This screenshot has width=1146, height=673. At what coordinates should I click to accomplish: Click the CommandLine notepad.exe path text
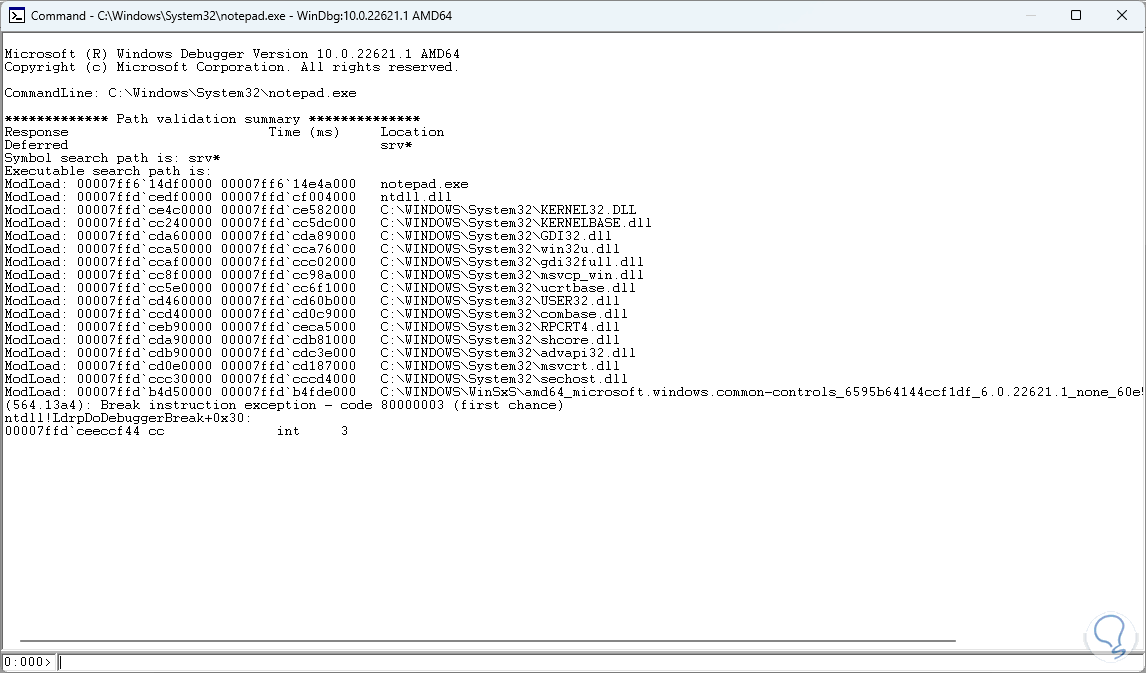tap(232, 93)
